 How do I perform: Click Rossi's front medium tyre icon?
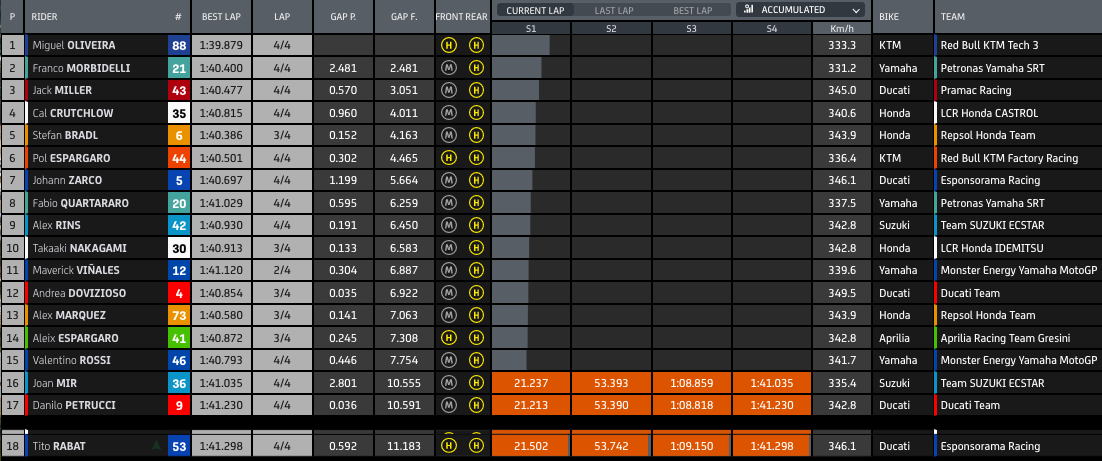tap(448, 361)
